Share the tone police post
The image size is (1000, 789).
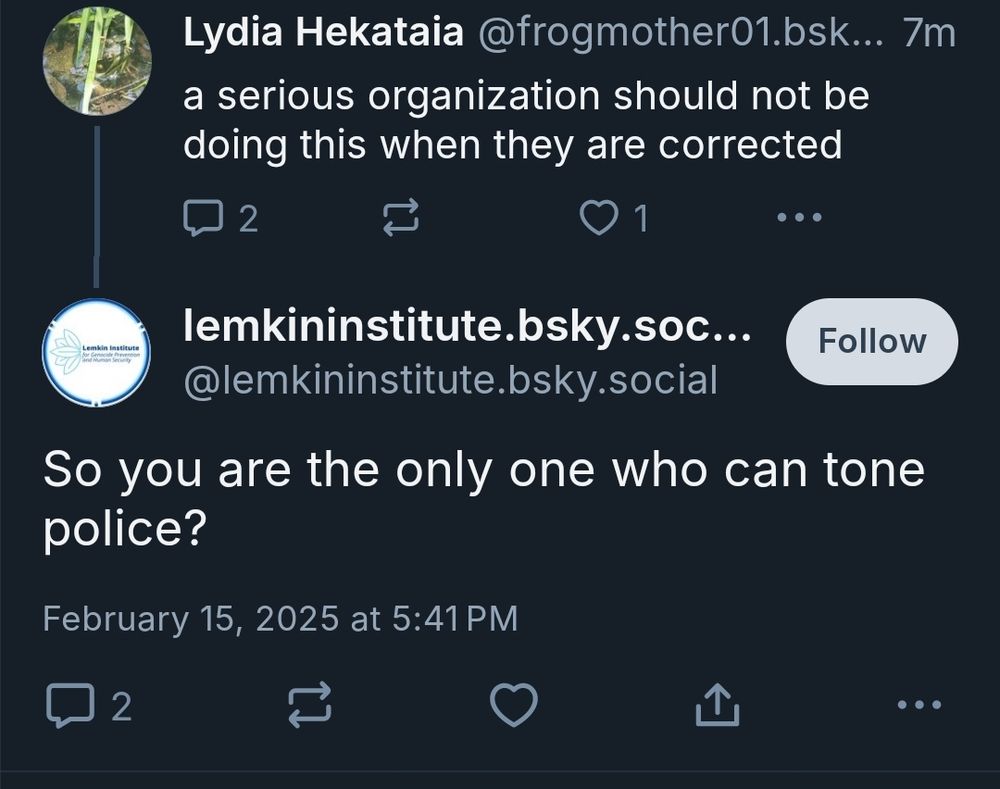pyautogui.click(x=717, y=706)
